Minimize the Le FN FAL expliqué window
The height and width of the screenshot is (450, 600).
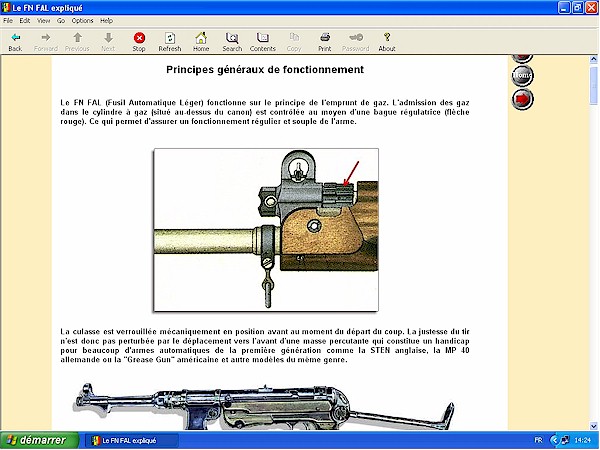[x=564, y=8]
